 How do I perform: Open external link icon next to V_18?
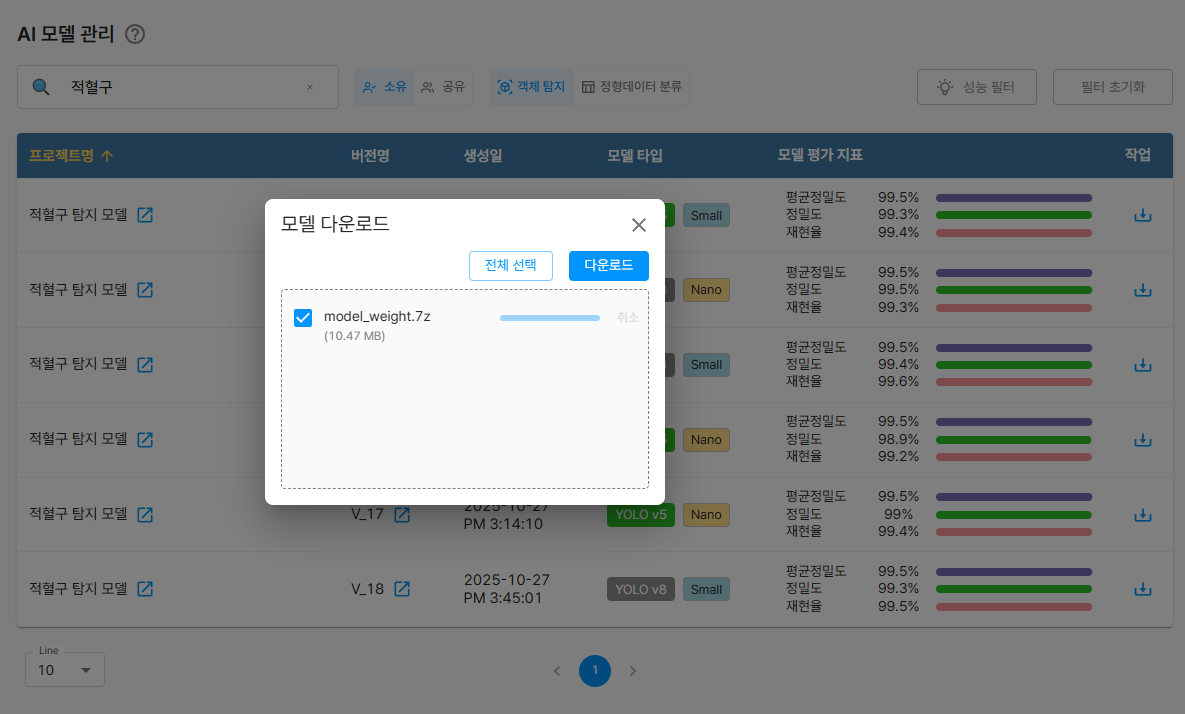pos(402,589)
